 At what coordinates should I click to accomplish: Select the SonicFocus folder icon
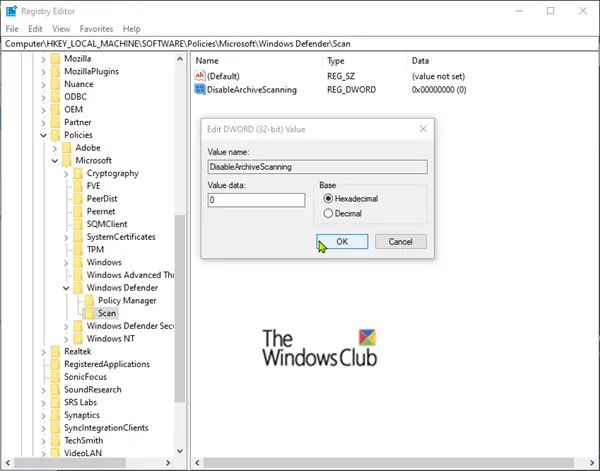[55, 377]
